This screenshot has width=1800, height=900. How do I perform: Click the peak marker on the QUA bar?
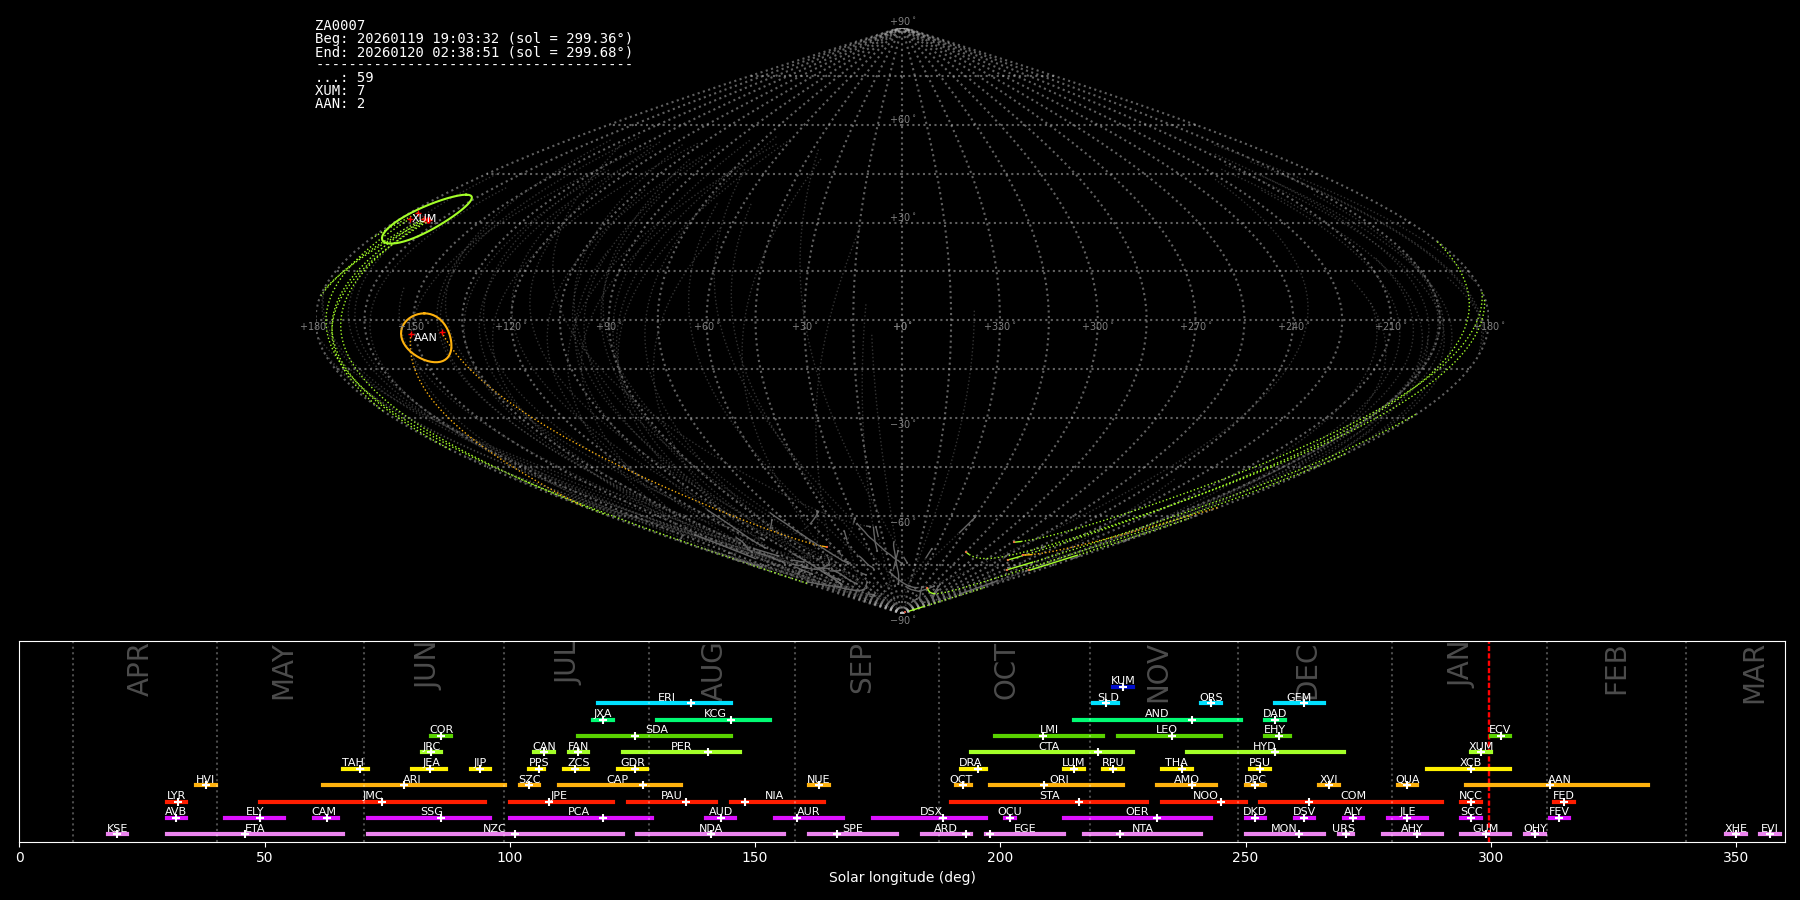(1407, 785)
